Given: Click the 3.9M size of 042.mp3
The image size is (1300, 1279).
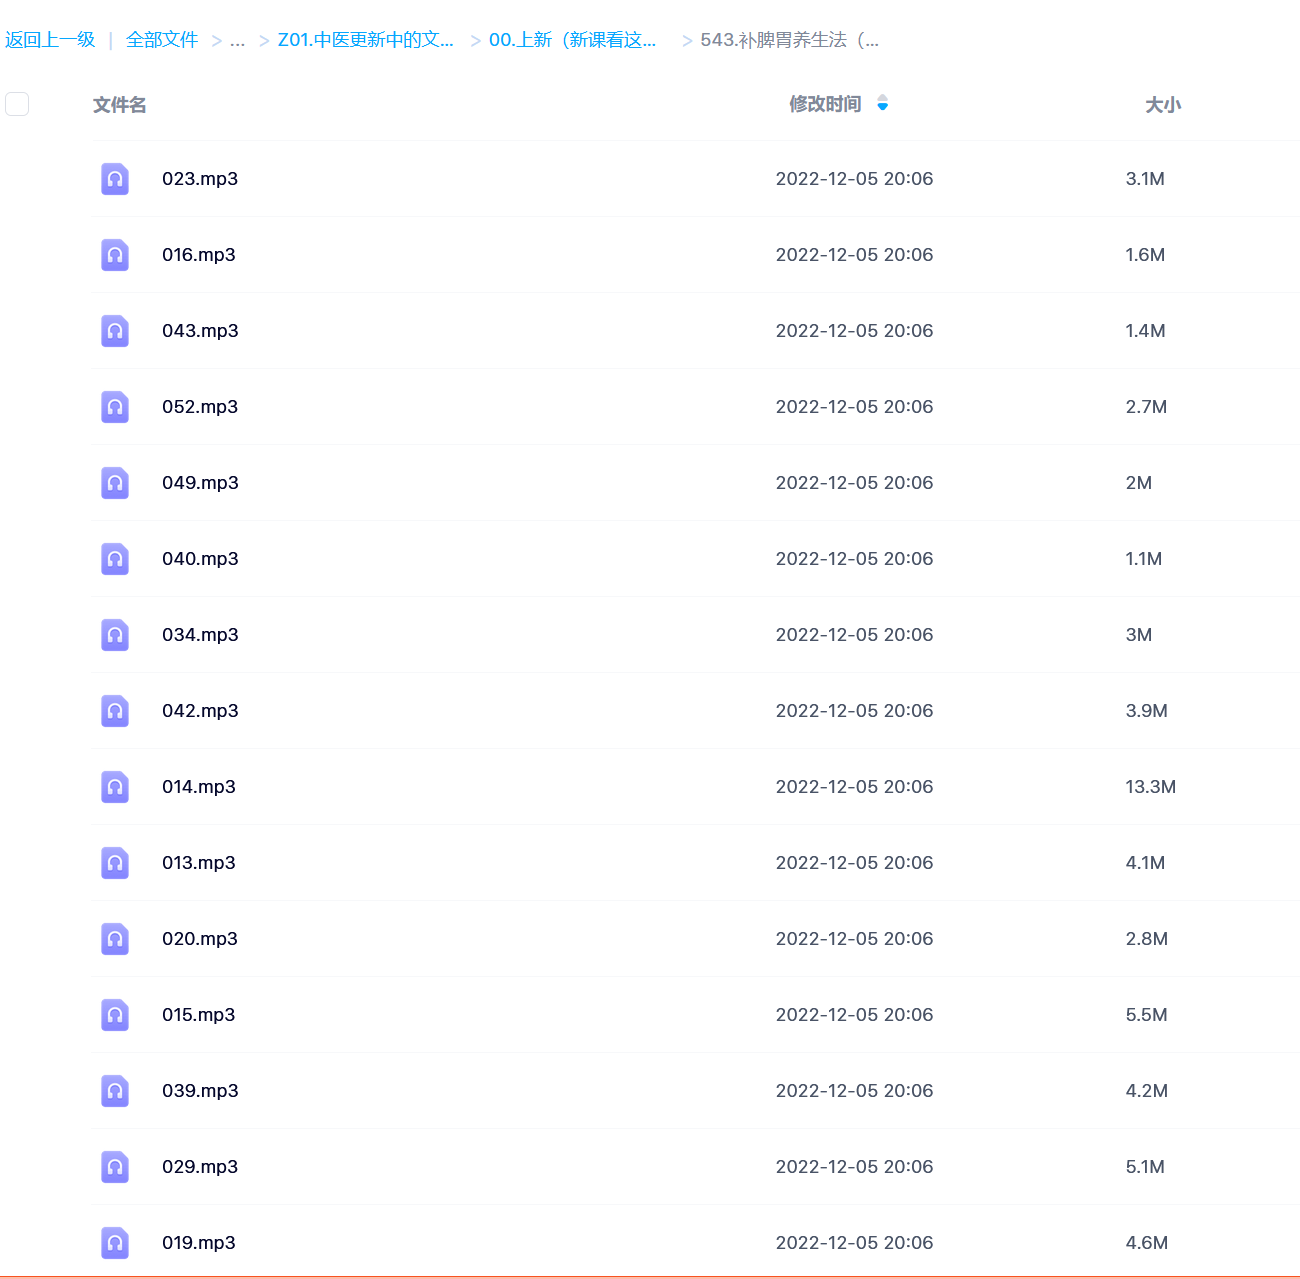Looking at the screenshot, I should pos(1147,711).
